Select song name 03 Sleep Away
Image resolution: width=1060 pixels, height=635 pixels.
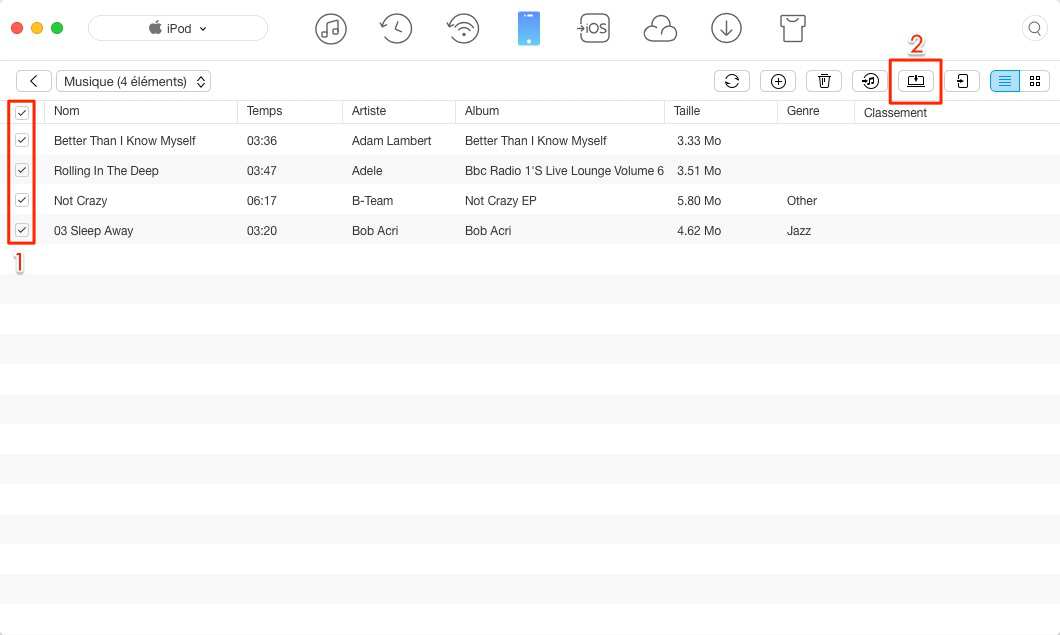tap(93, 231)
